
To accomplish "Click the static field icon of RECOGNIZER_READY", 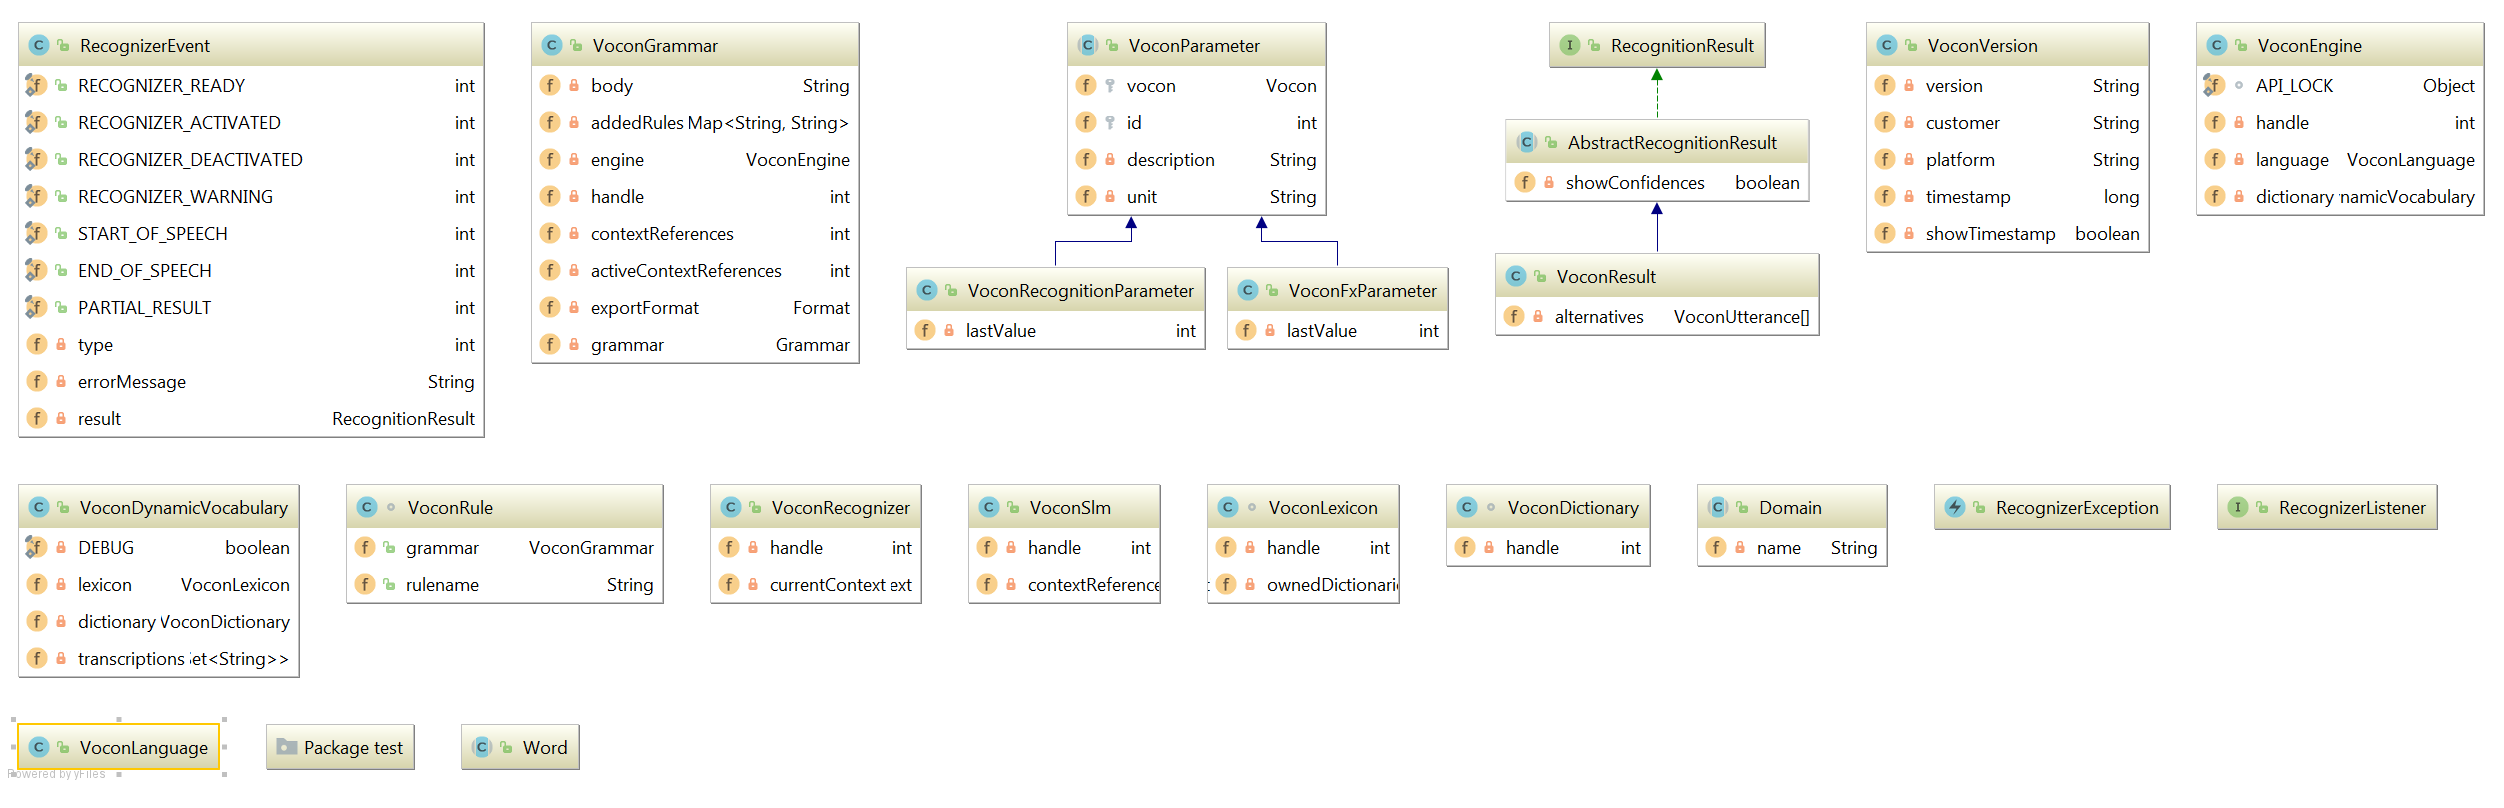I will (36, 85).
